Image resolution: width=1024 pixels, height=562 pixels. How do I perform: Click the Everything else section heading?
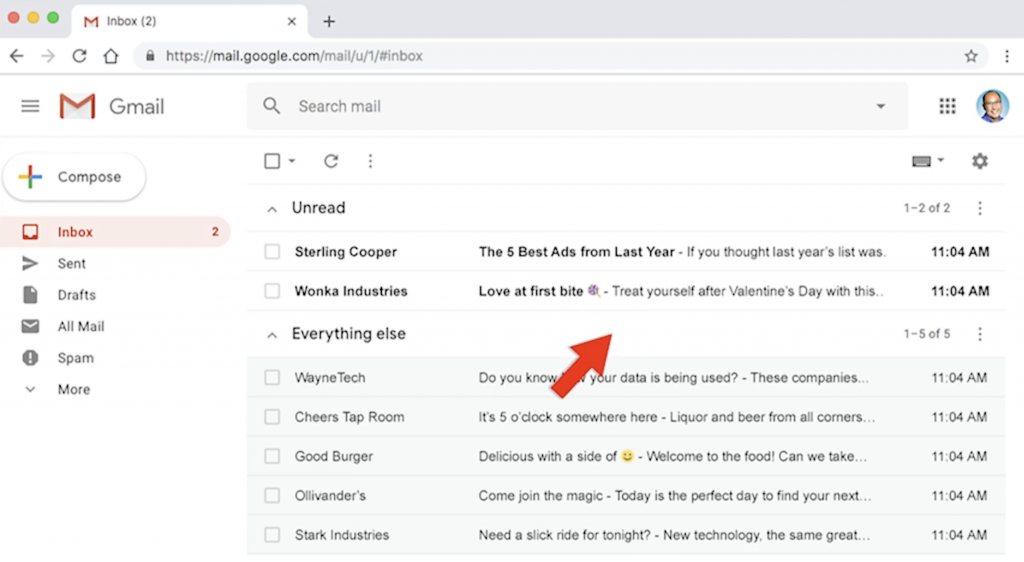click(x=349, y=334)
